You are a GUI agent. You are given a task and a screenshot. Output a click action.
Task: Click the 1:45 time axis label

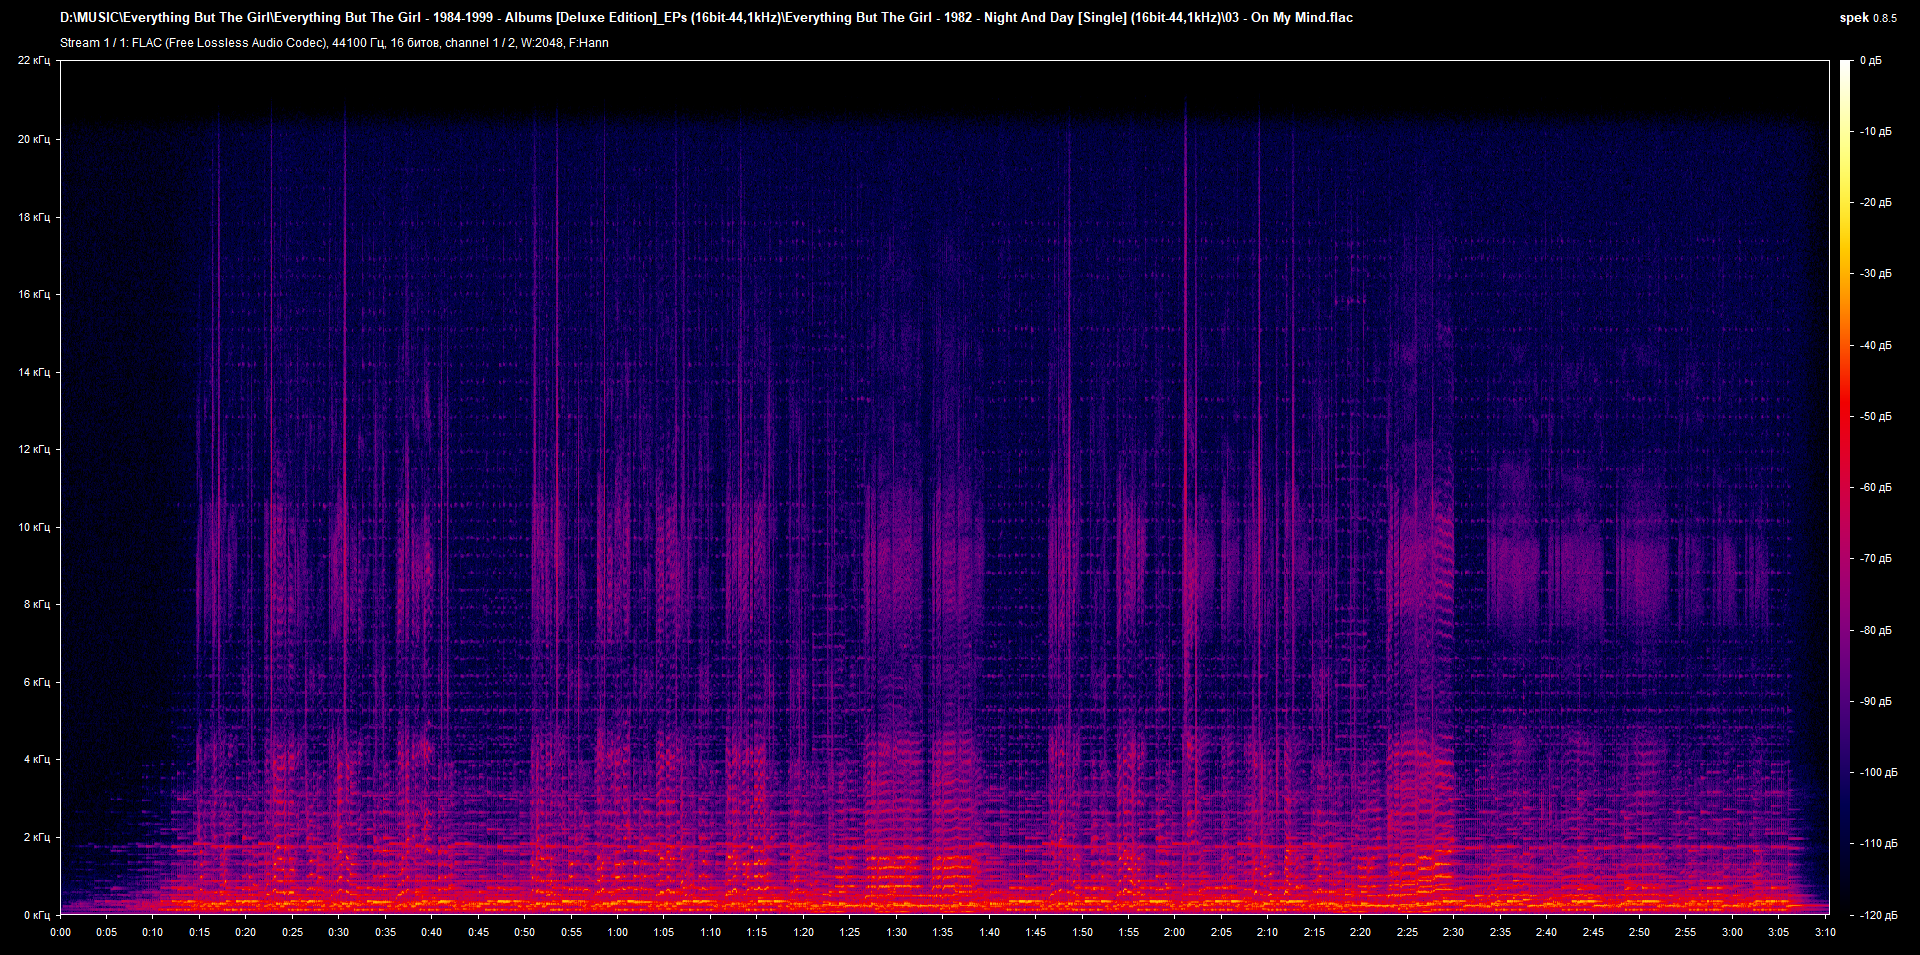point(1036,932)
